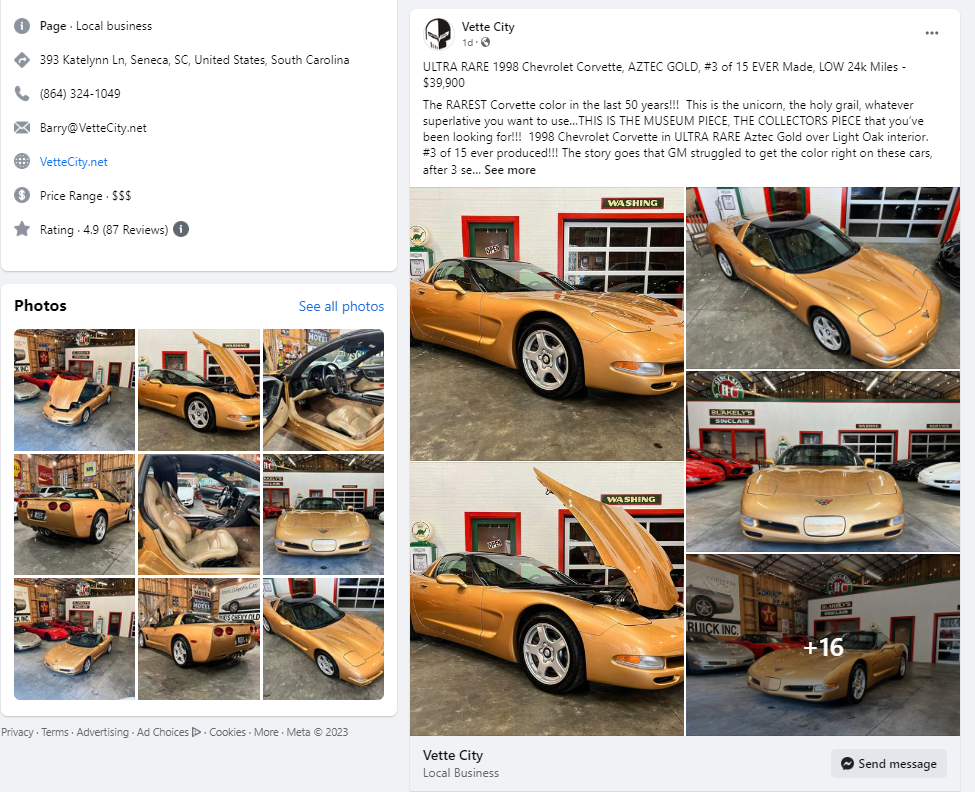This screenshot has height=792, width=975.
Task: Select the email envelope icon
Action: click(21, 128)
